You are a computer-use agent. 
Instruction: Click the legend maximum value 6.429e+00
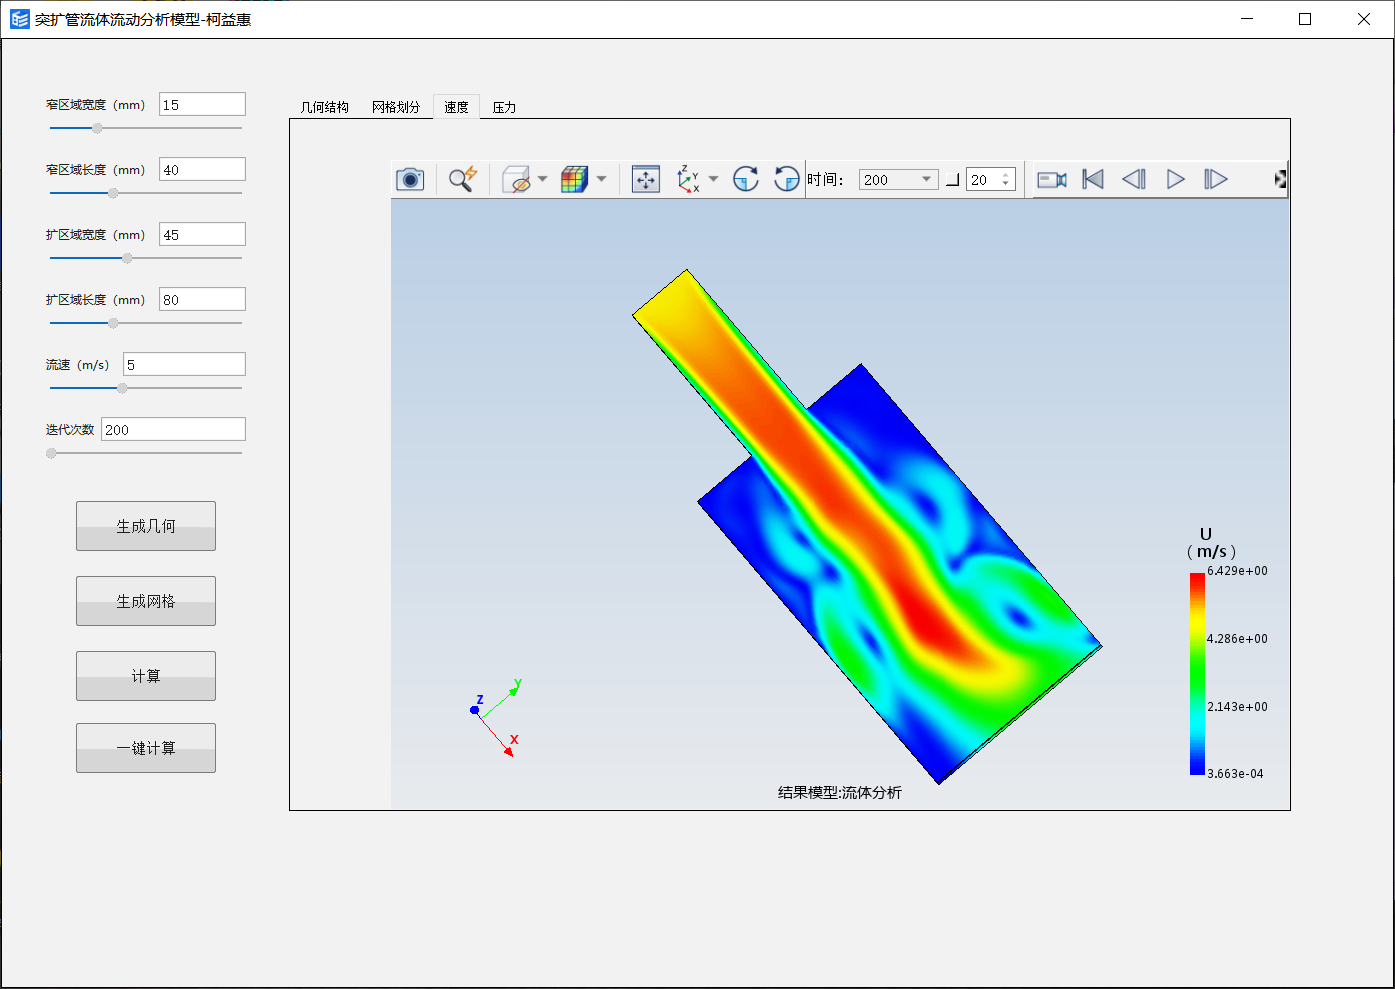pos(1237,571)
